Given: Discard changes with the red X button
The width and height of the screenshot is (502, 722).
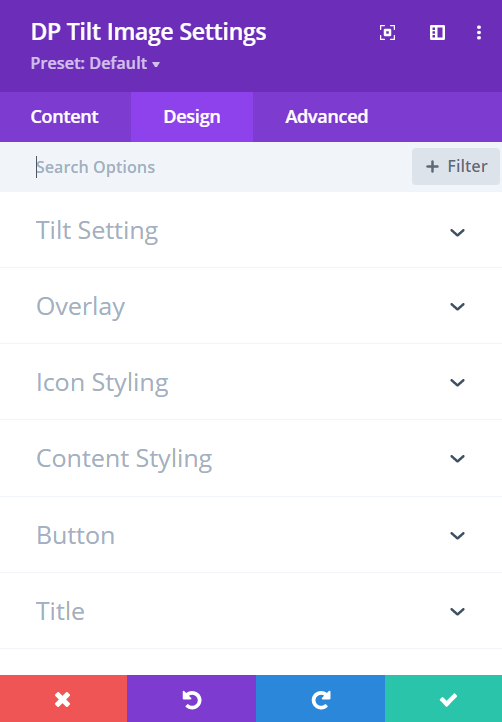Looking at the screenshot, I should click(63, 699).
